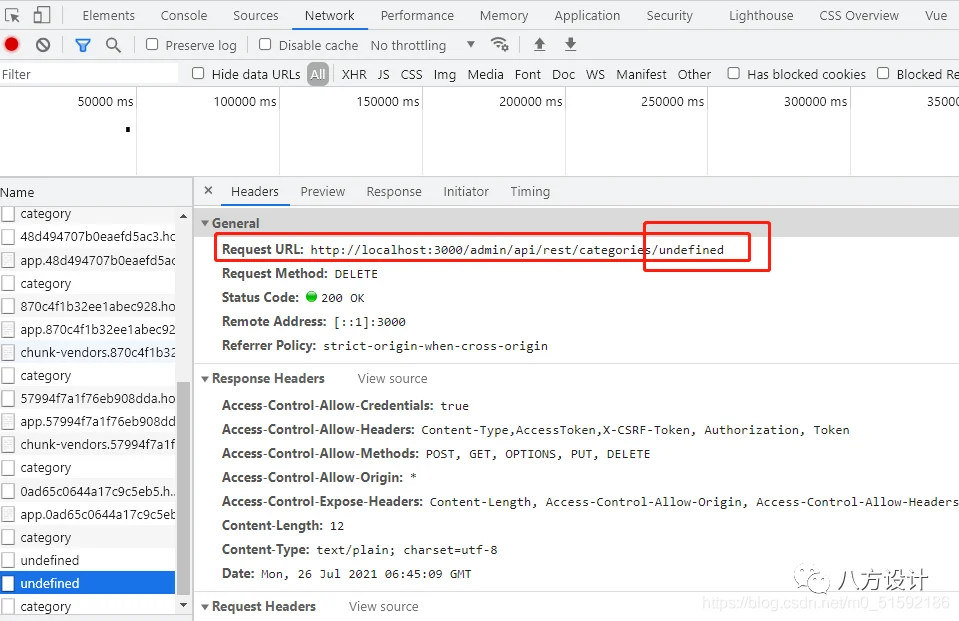Select the Network panel tab
This screenshot has height=621, width=959.
coord(330,15)
